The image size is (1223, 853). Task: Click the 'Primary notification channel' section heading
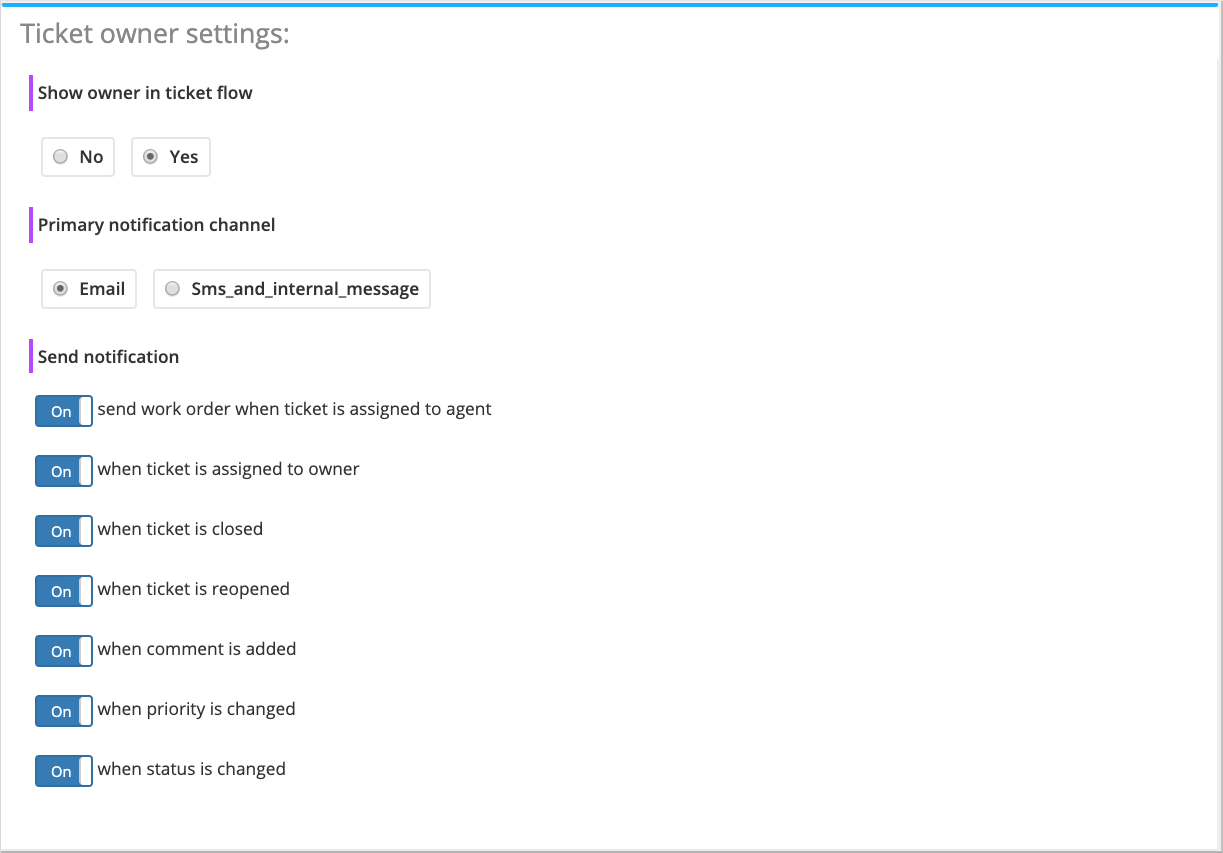pyautogui.click(x=156, y=225)
